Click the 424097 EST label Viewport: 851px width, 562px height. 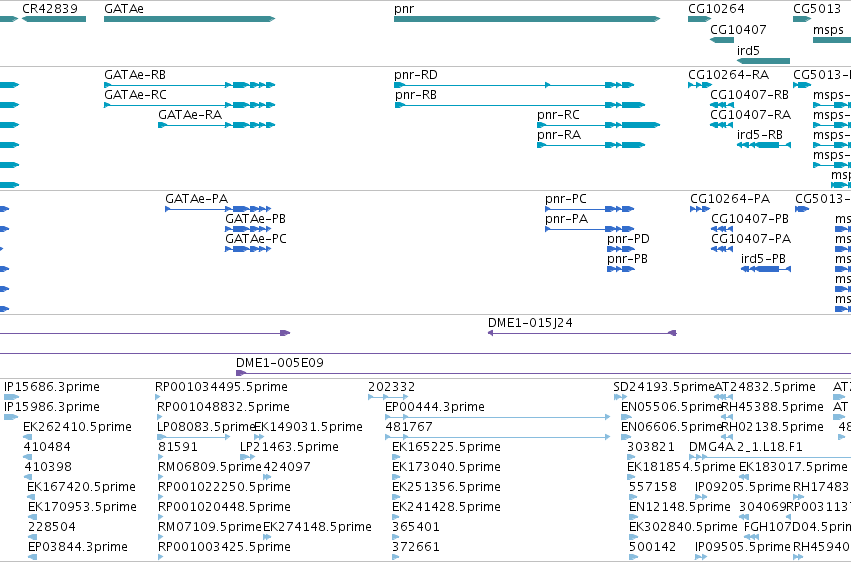pos(287,467)
